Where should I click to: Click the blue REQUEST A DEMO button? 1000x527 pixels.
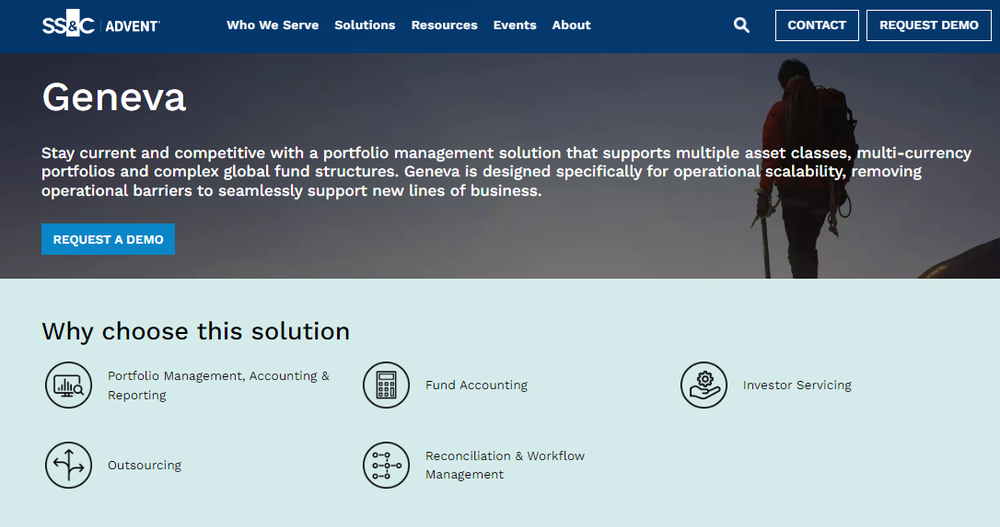(108, 239)
